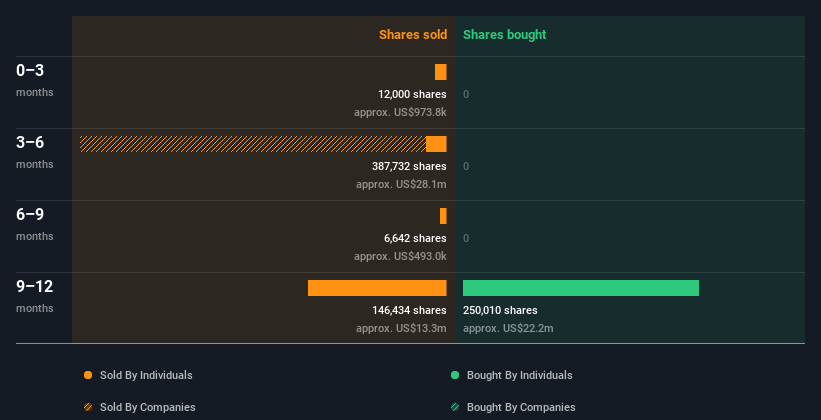Click the green bought bar for 9–12 months
Screen dimensions: 821x420
pos(581,288)
